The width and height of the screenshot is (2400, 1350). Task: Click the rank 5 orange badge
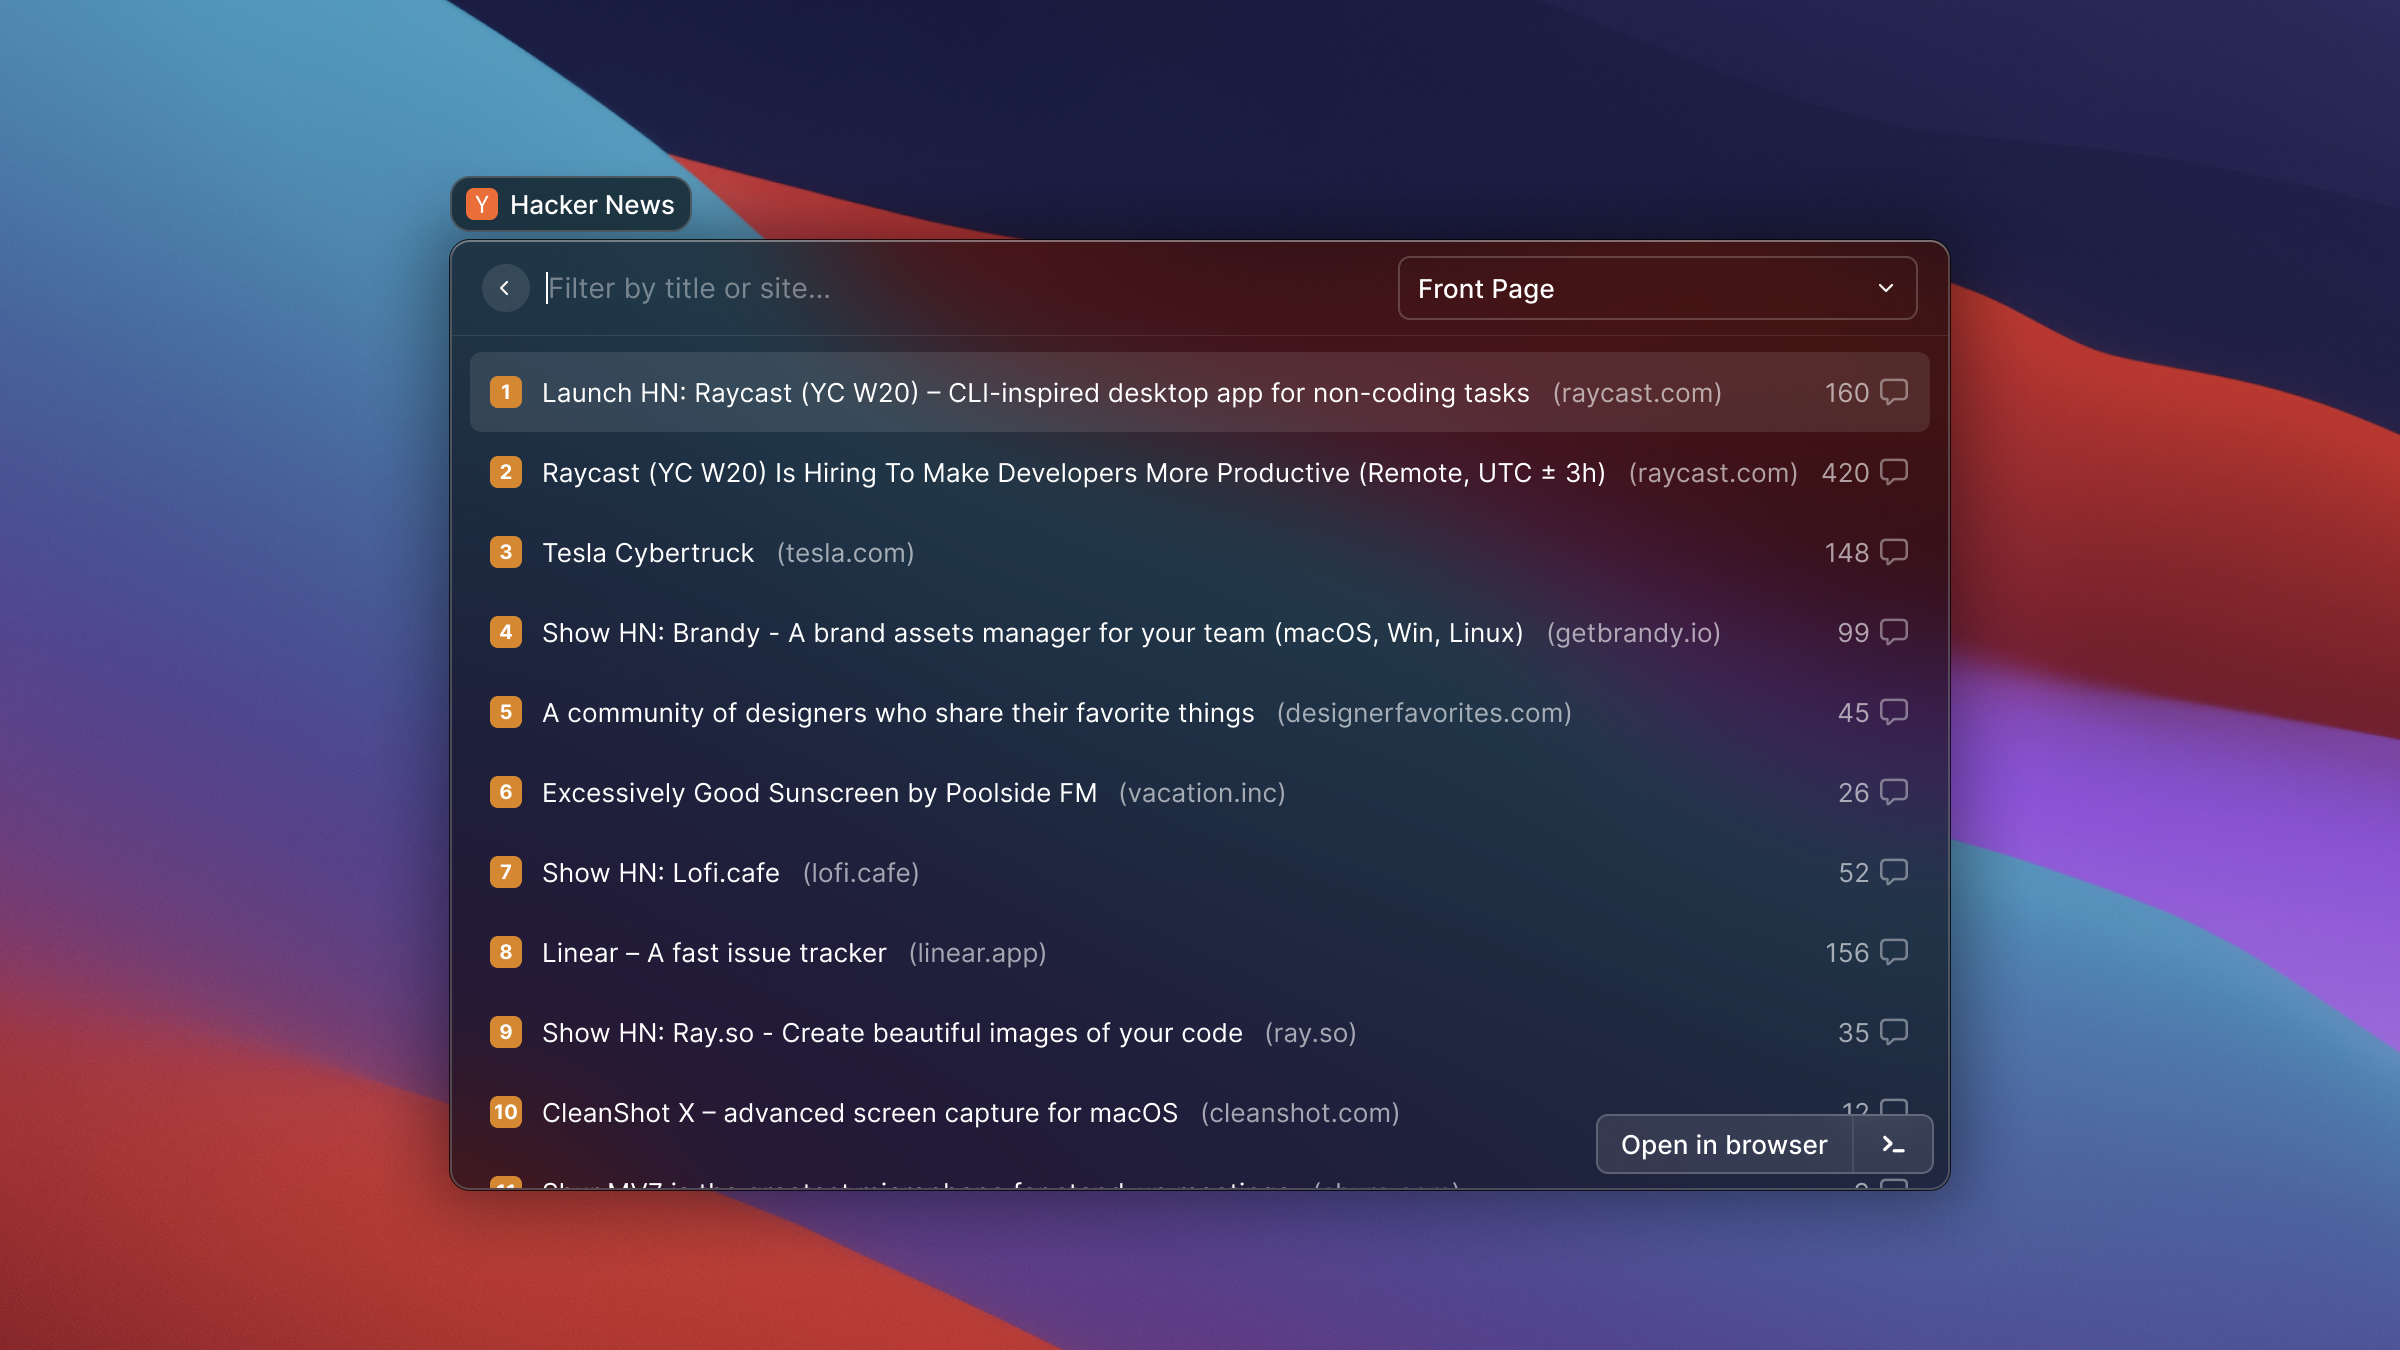click(506, 712)
